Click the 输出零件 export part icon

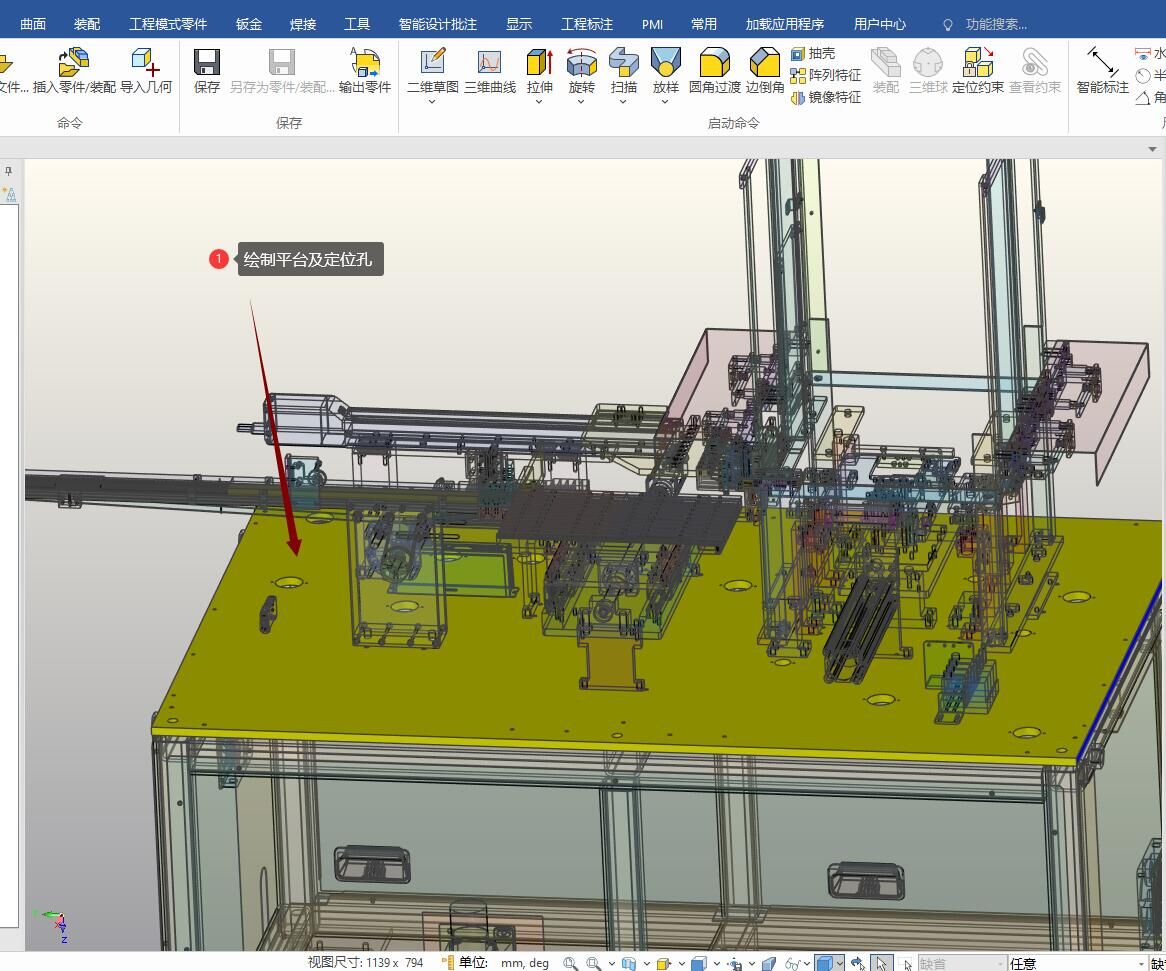[365, 64]
